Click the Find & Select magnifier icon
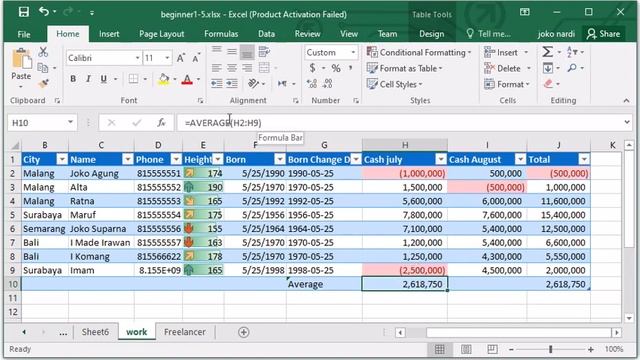The height and width of the screenshot is (360, 640). (572, 68)
